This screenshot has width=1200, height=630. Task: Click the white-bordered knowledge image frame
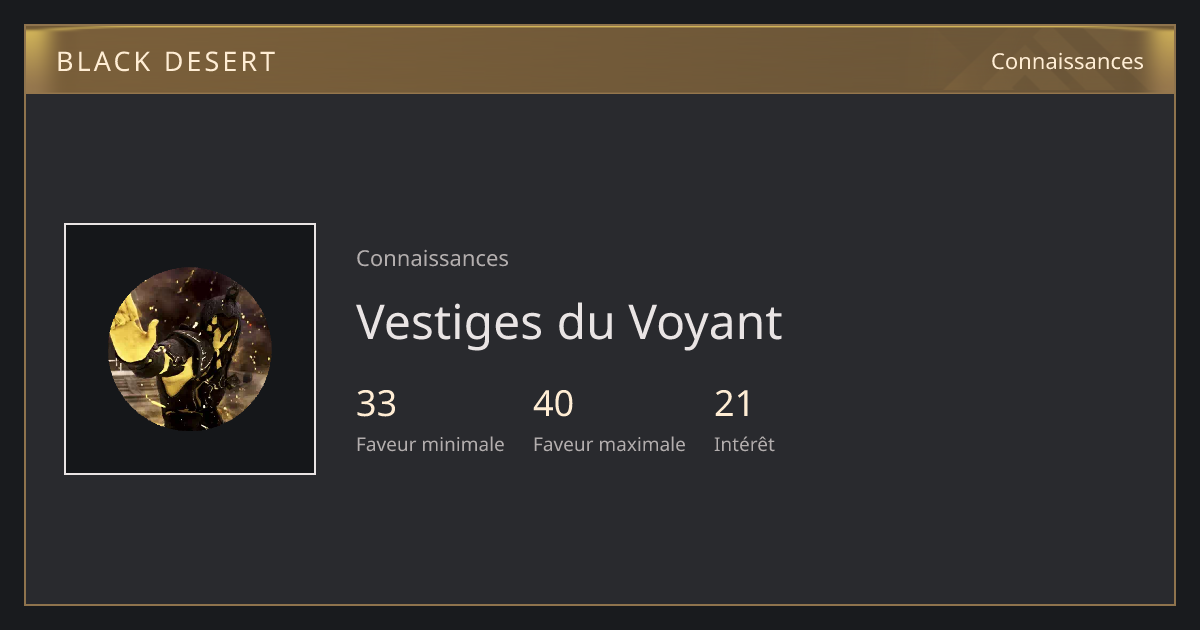pyautogui.click(x=190, y=349)
